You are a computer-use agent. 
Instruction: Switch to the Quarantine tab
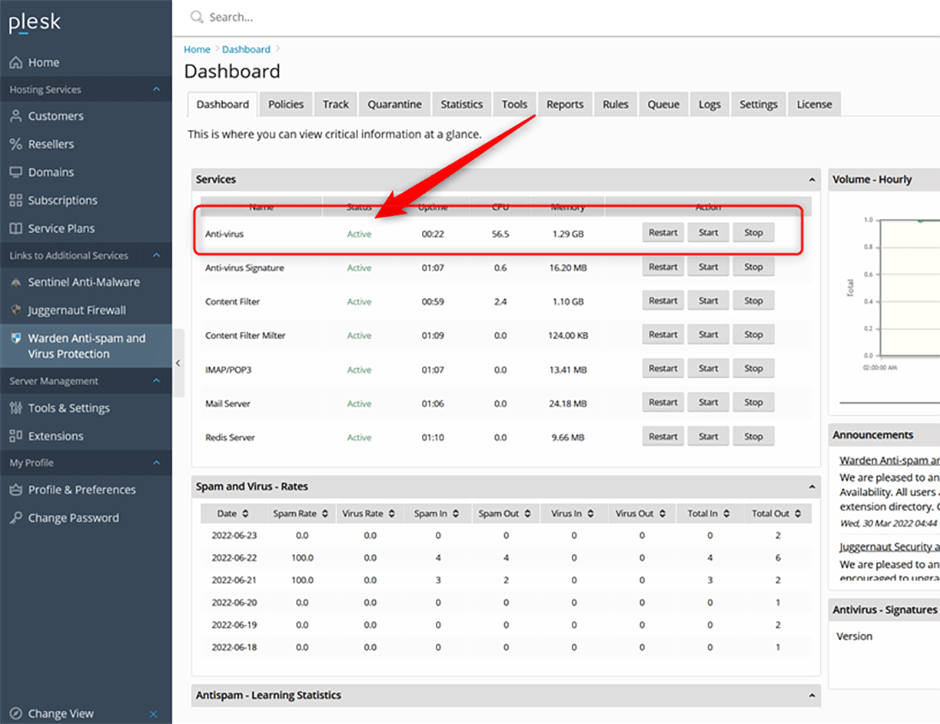pyautogui.click(x=394, y=104)
